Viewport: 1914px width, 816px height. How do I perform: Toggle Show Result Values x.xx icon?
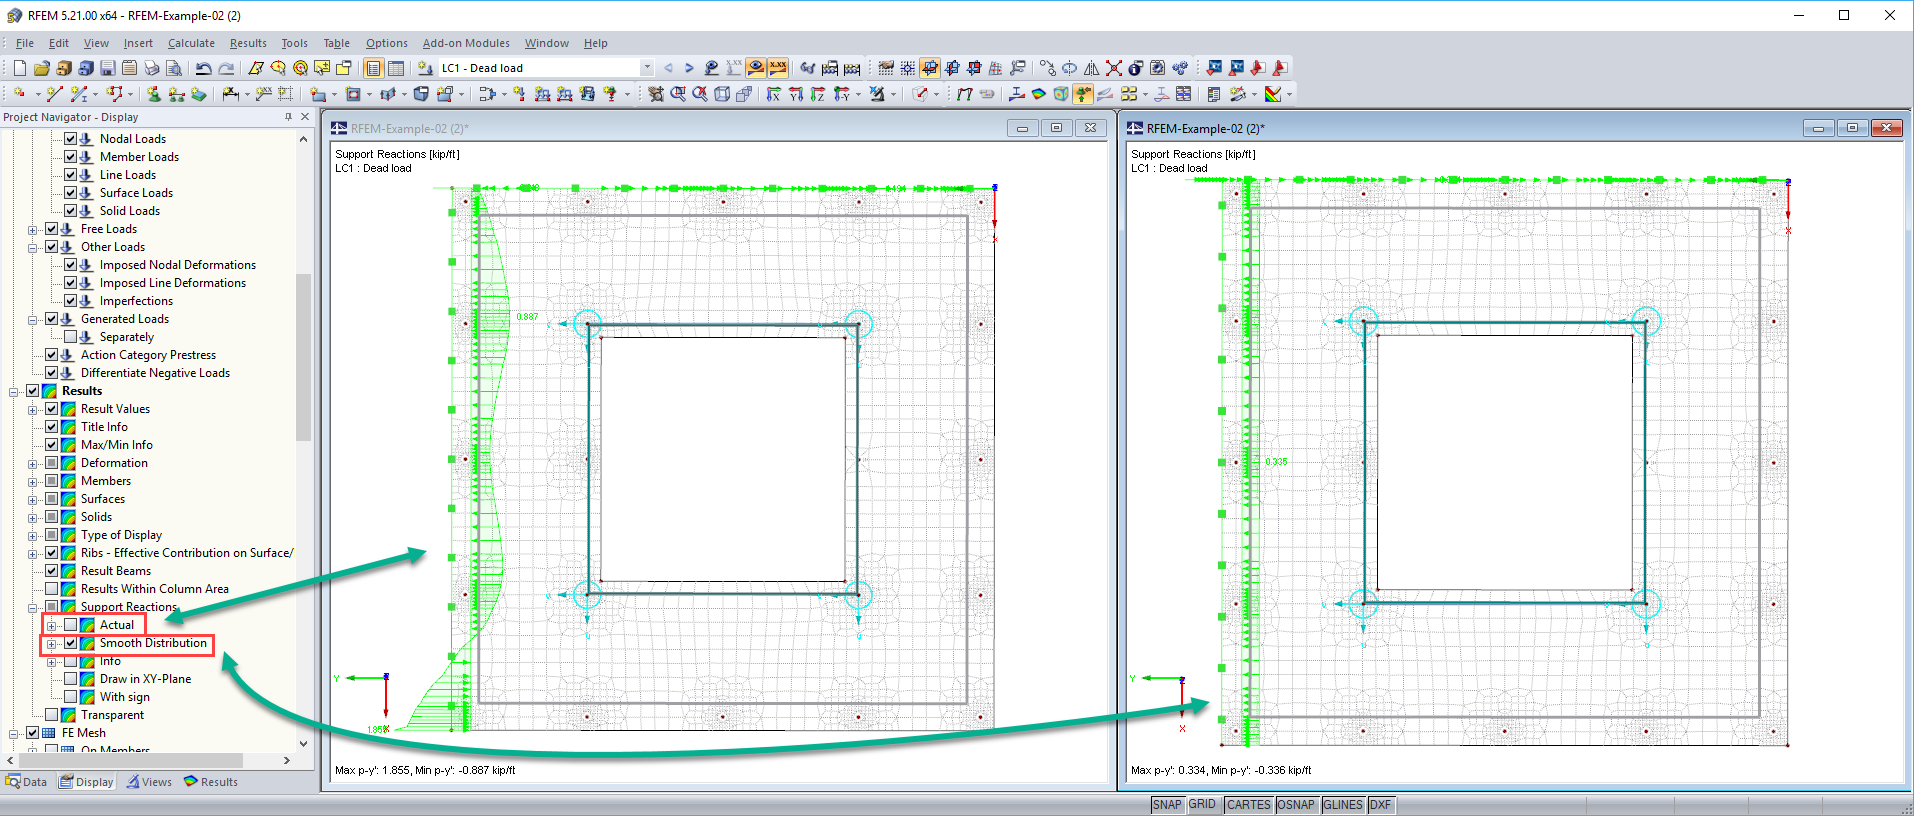778,68
